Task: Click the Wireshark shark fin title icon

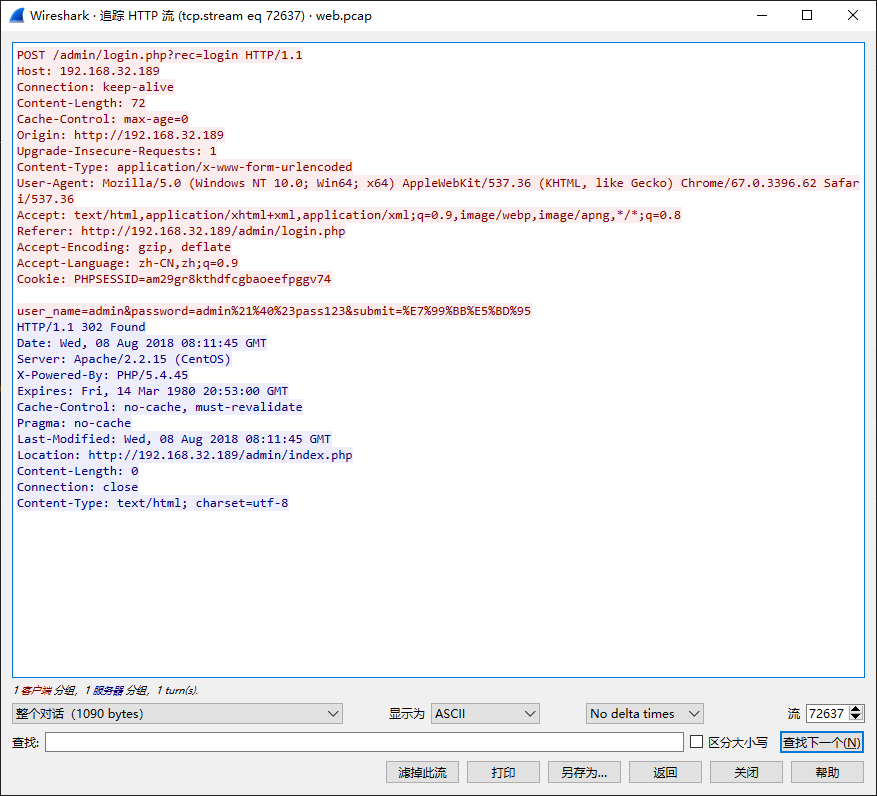Action: 17,16
